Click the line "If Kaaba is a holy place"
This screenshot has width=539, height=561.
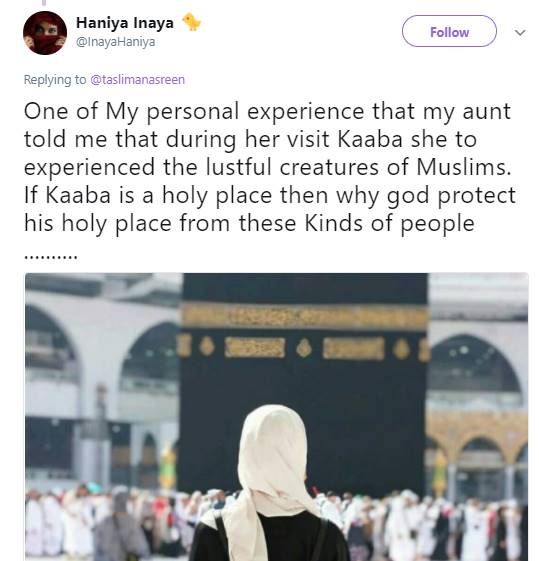tap(270, 195)
